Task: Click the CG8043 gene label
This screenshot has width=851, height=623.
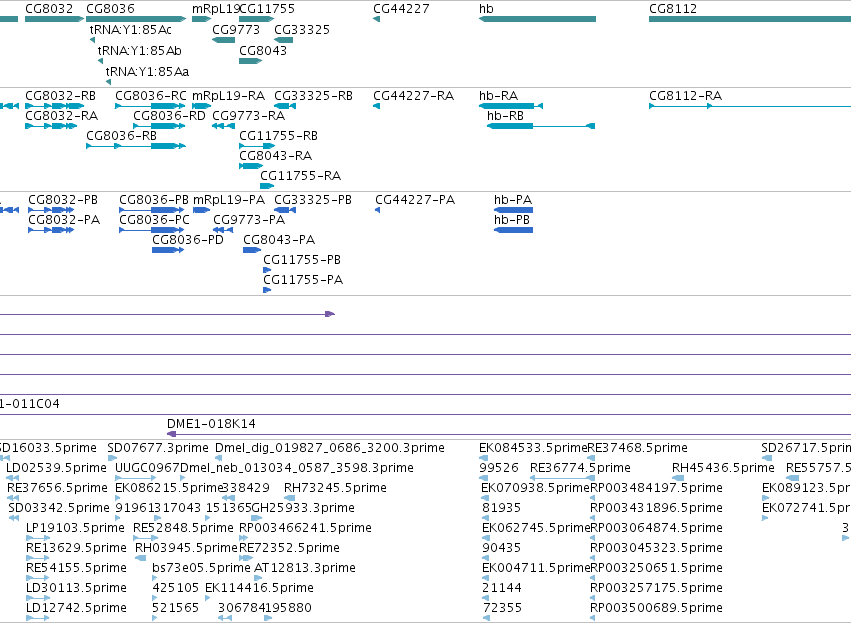Action: coord(263,51)
